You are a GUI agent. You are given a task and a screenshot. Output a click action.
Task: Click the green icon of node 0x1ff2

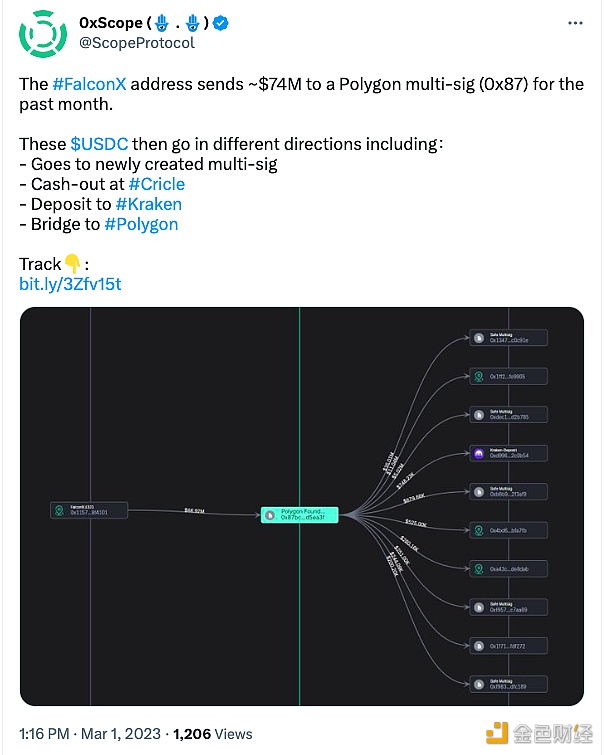click(x=479, y=377)
